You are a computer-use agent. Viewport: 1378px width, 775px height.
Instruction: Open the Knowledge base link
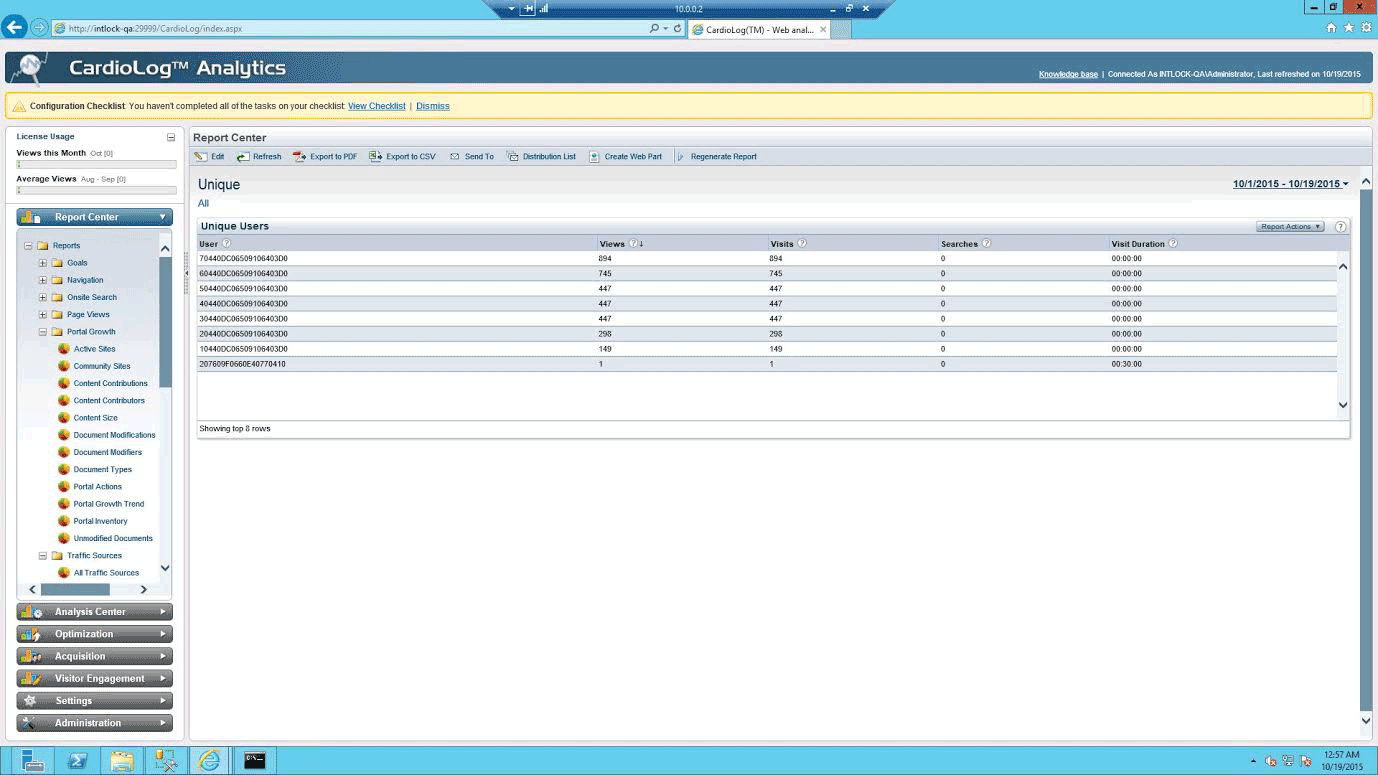pos(1068,74)
